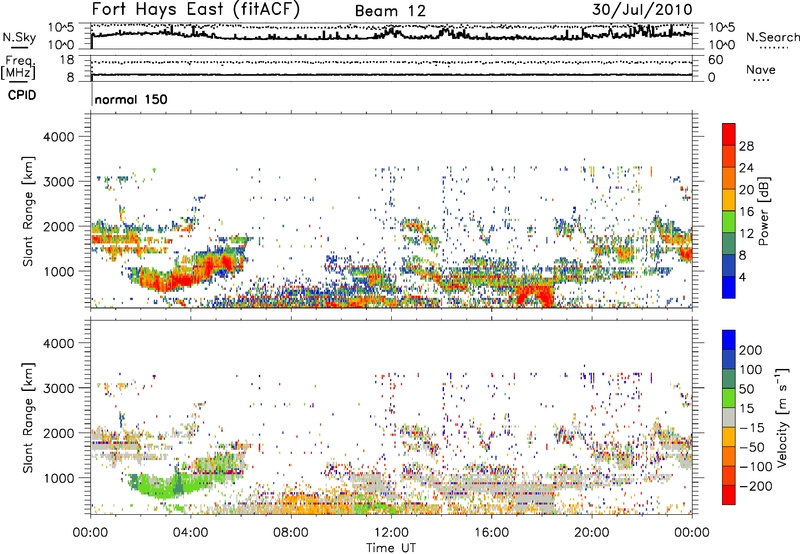Click the "CPID" label

pyautogui.click(x=22, y=95)
